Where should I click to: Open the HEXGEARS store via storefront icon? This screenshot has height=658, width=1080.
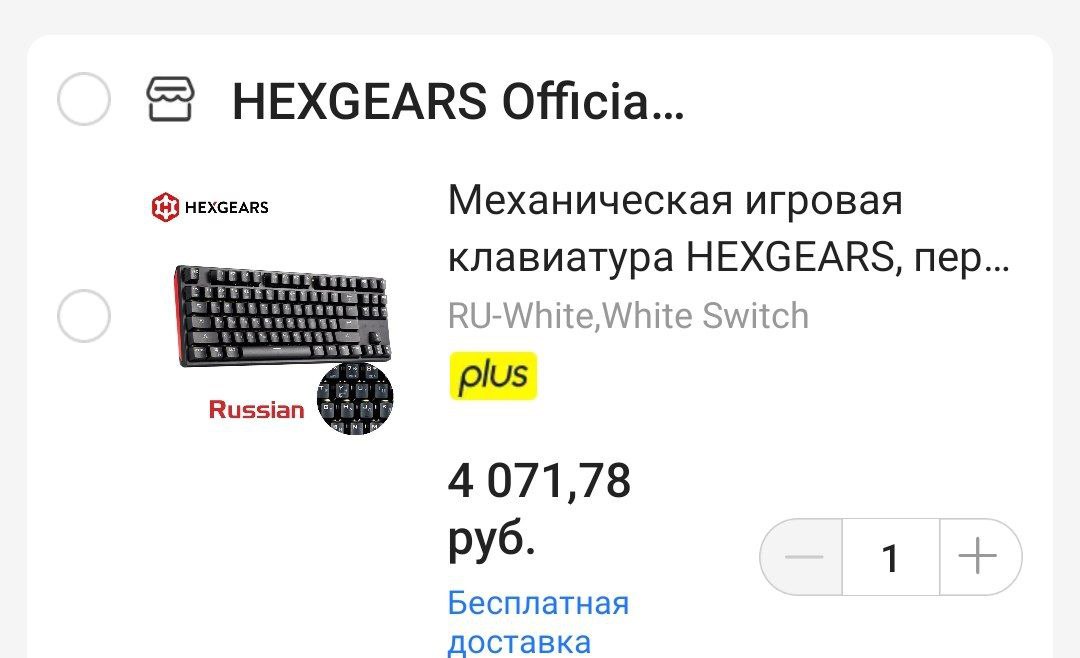click(170, 99)
